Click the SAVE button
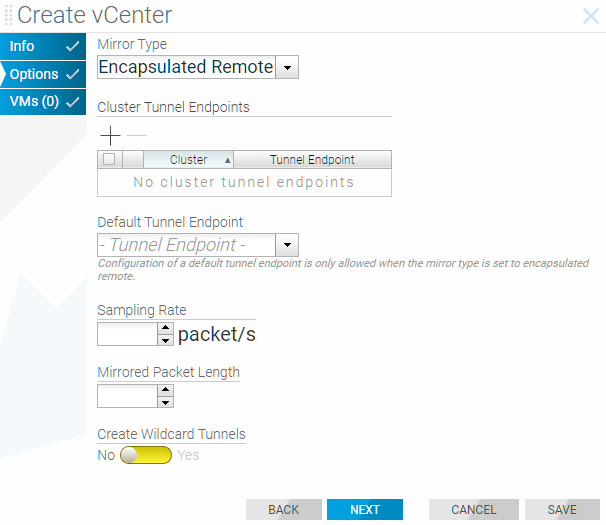The width and height of the screenshot is (606, 525). [562, 510]
